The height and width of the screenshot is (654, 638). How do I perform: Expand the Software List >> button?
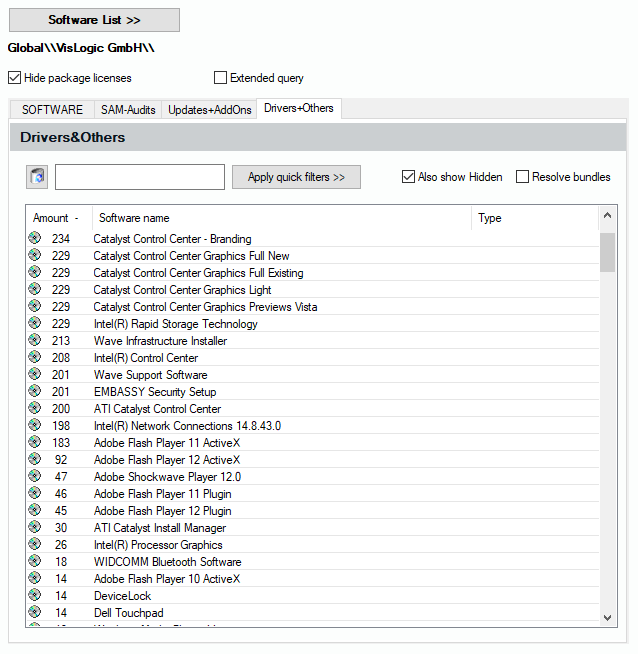click(x=94, y=20)
